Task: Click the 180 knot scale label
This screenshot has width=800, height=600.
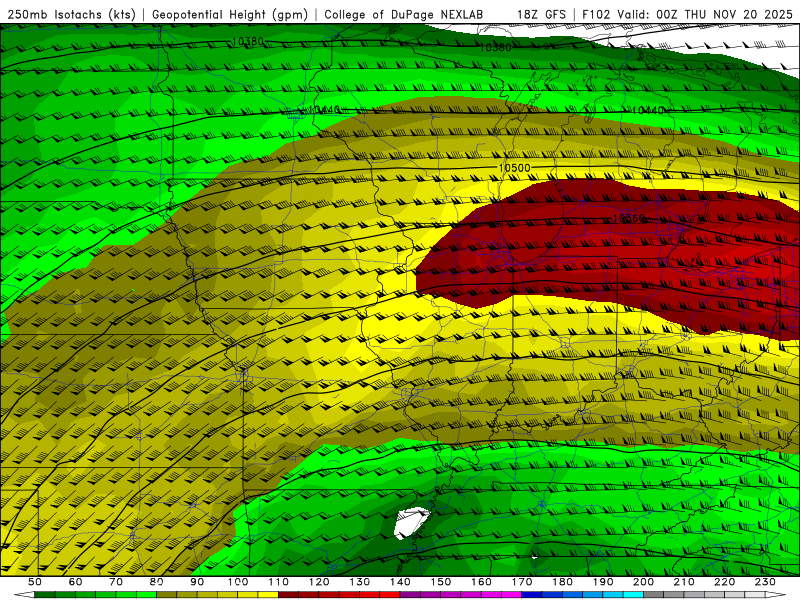Action: pyautogui.click(x=562, y=582)
